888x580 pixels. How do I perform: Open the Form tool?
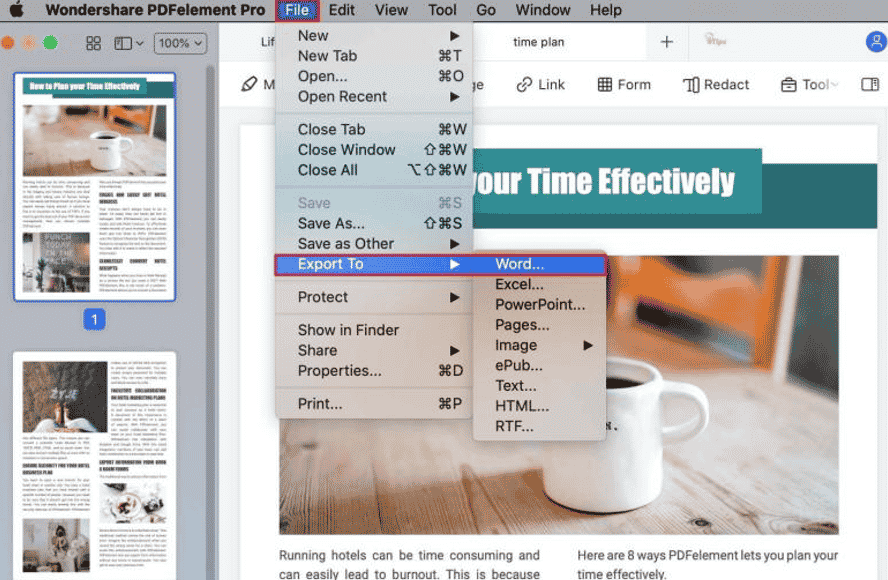pos(624,84)
